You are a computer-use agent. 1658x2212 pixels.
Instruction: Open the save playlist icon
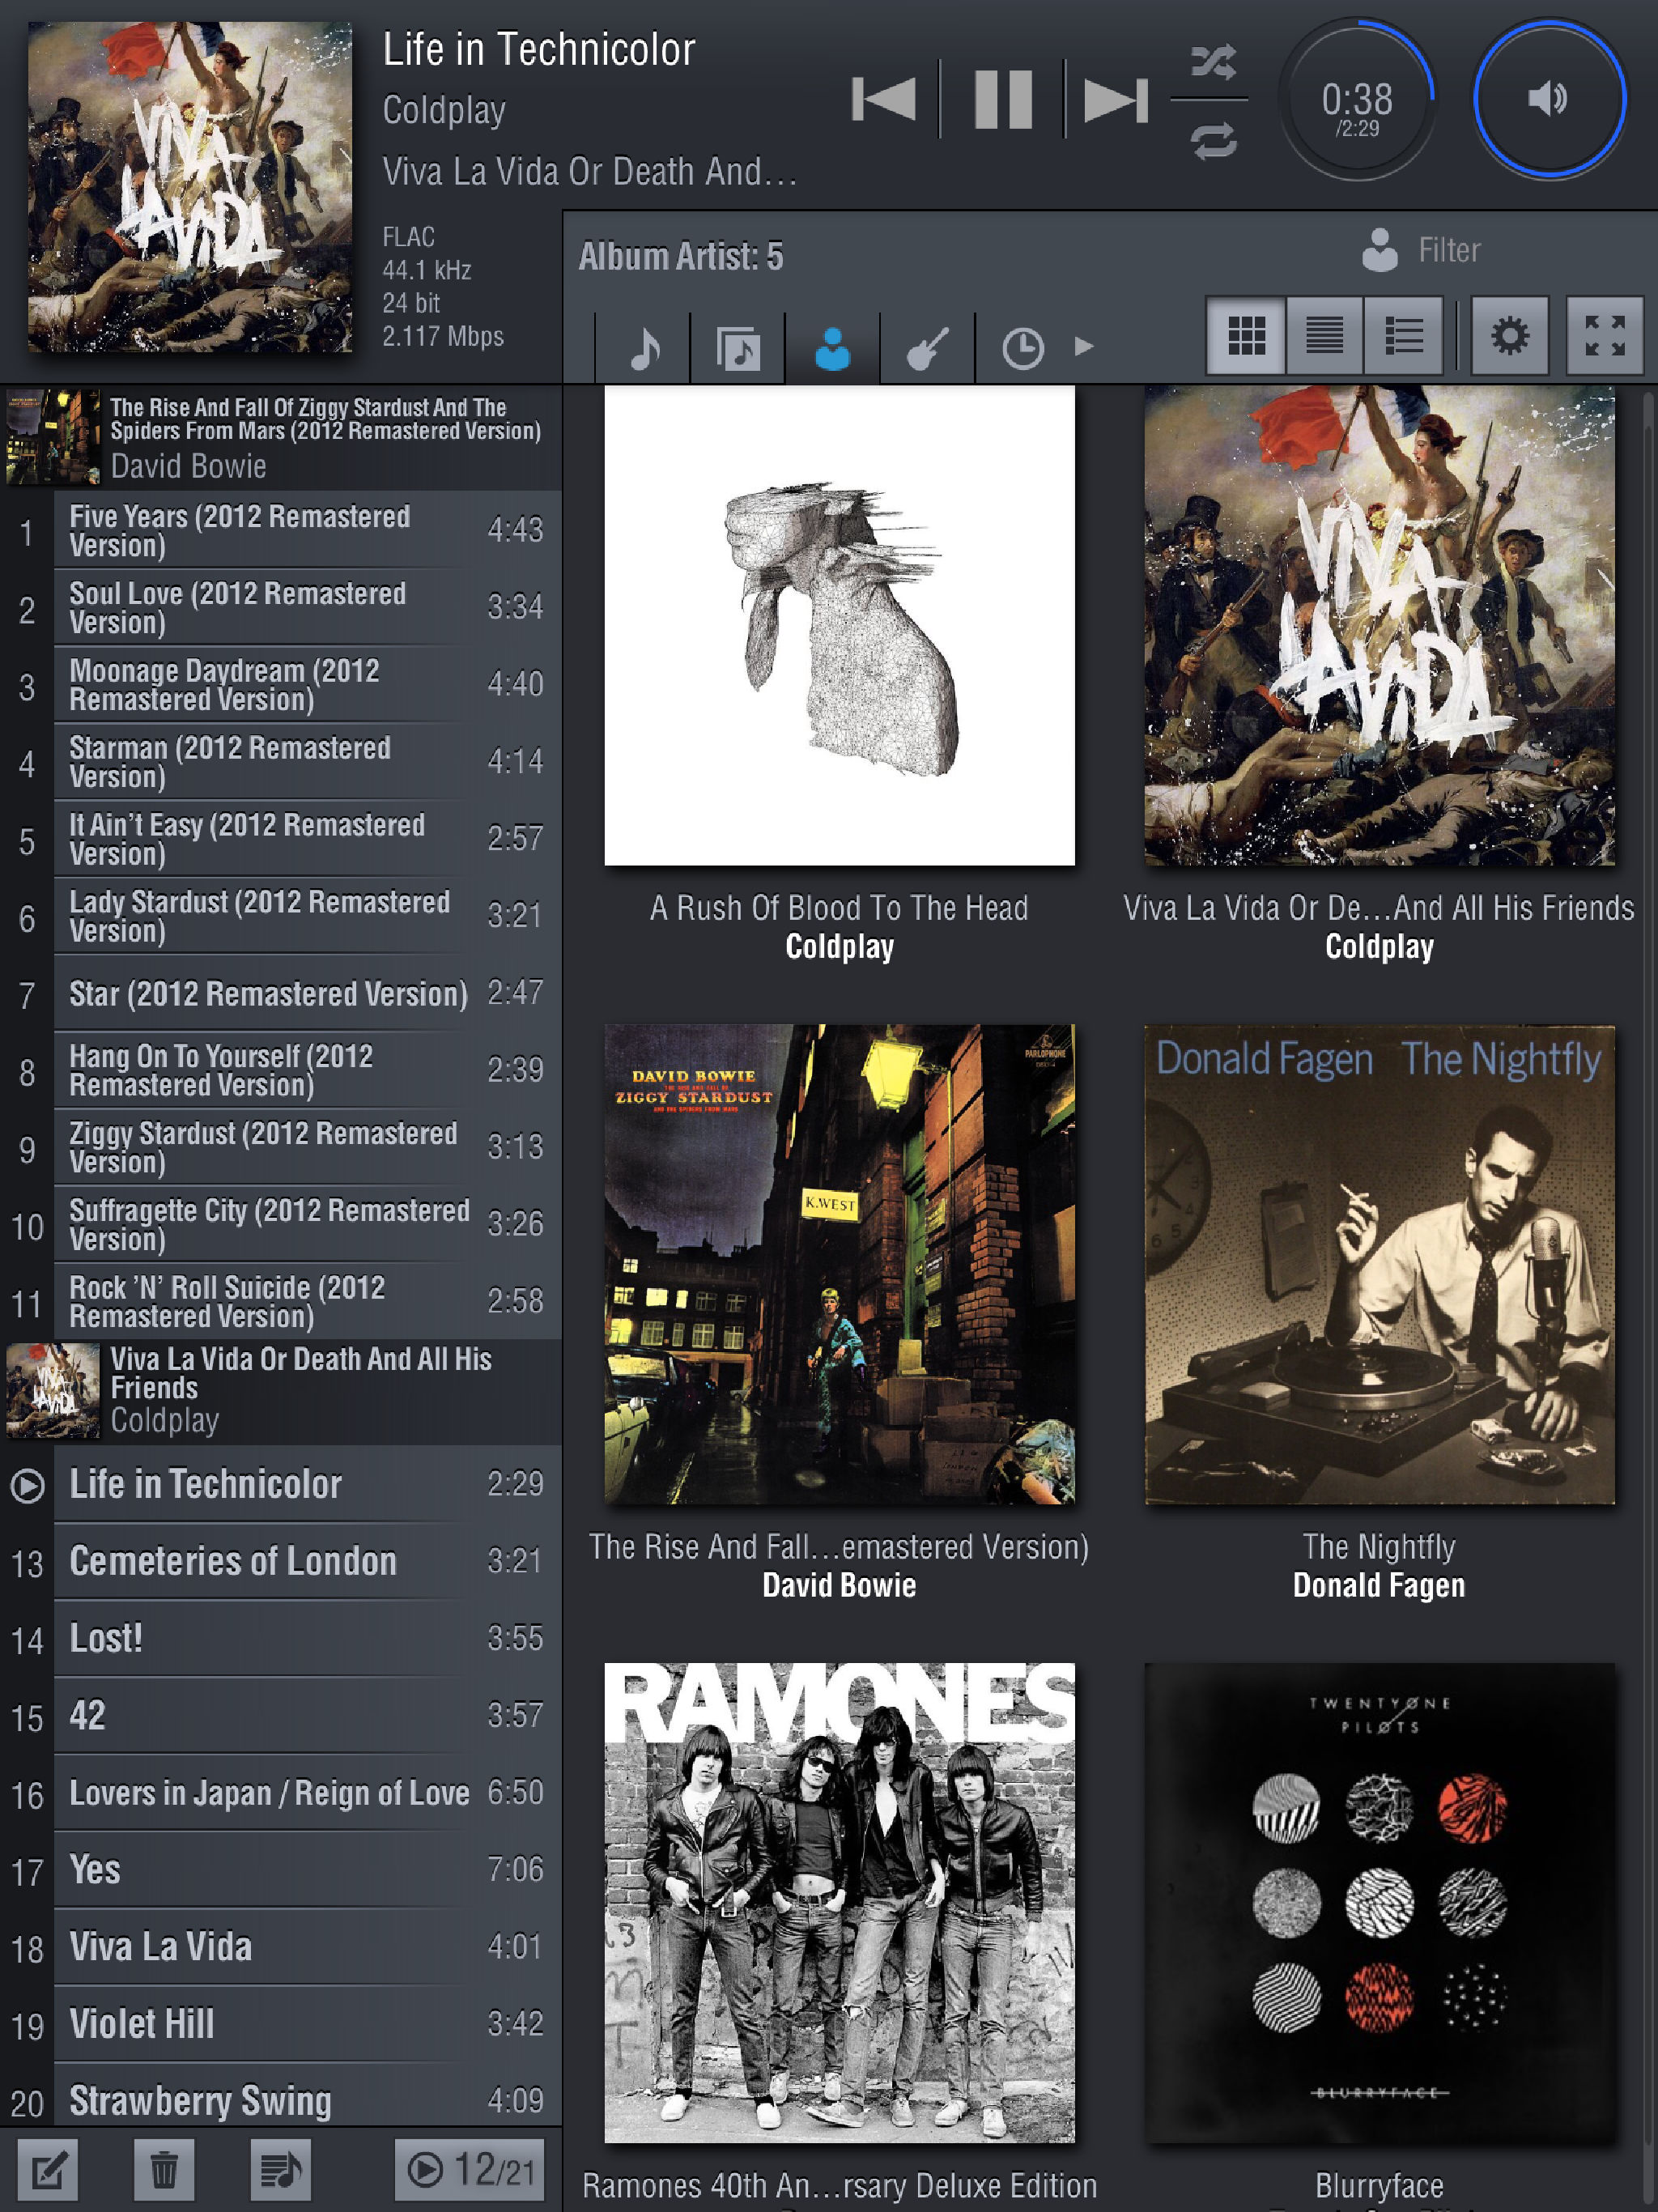(x=280, y=2170)
